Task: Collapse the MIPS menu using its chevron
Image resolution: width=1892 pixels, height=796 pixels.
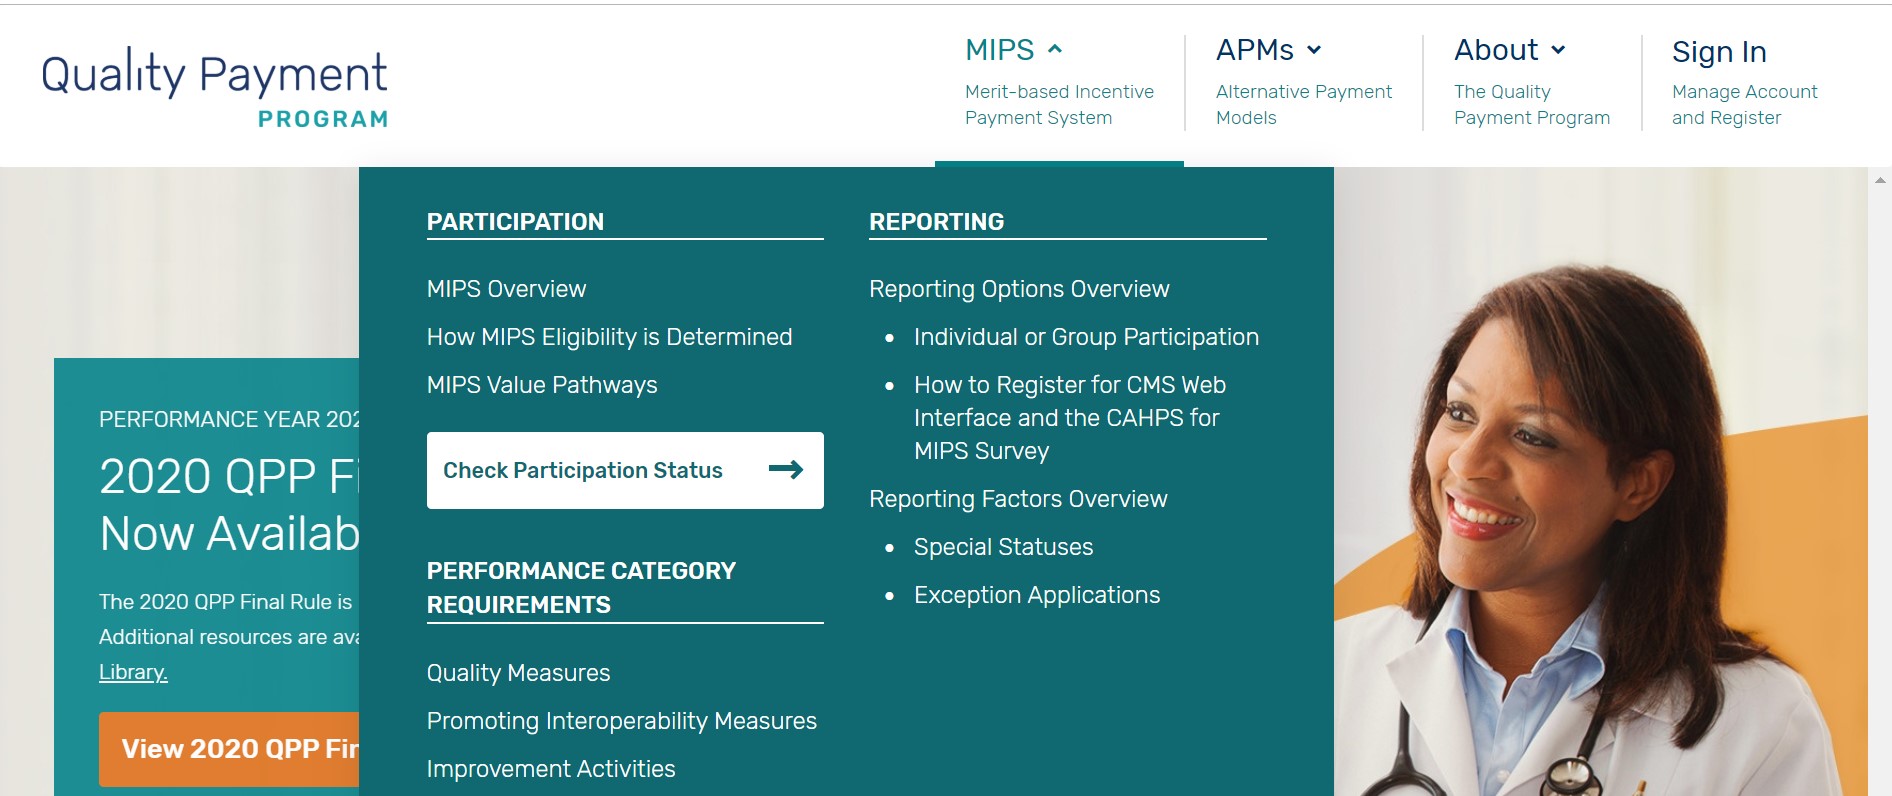Action: pyautogui.click(x=1054, y=49)
